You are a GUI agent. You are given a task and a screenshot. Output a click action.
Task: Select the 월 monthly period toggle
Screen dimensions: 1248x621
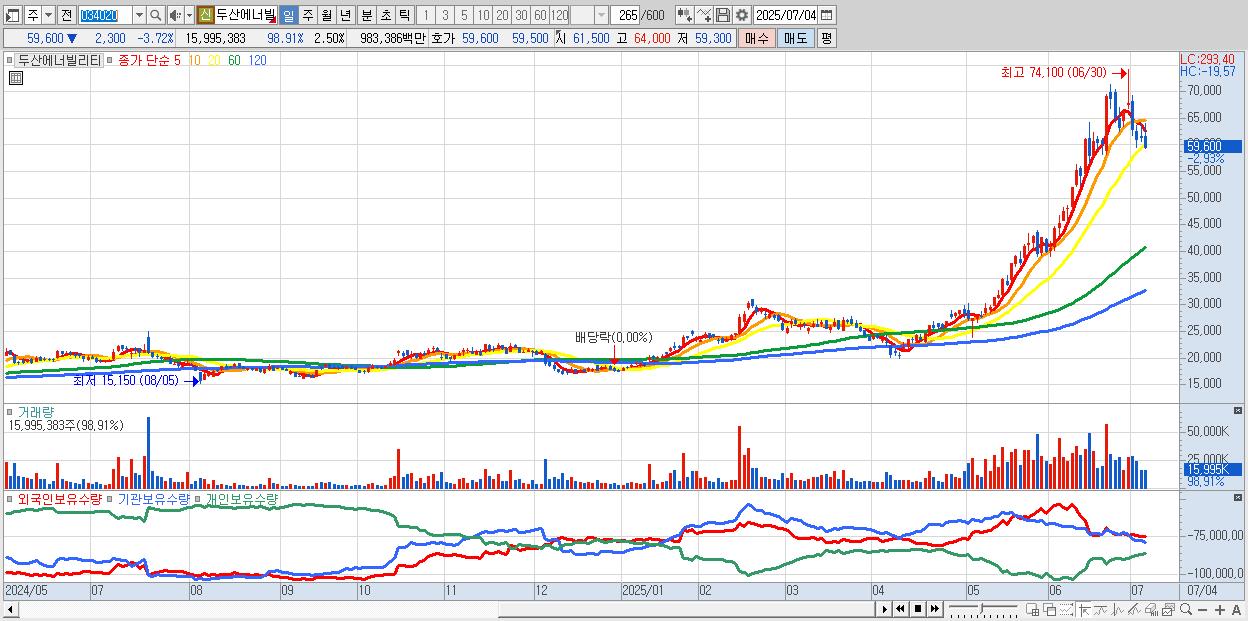point(326,15)
